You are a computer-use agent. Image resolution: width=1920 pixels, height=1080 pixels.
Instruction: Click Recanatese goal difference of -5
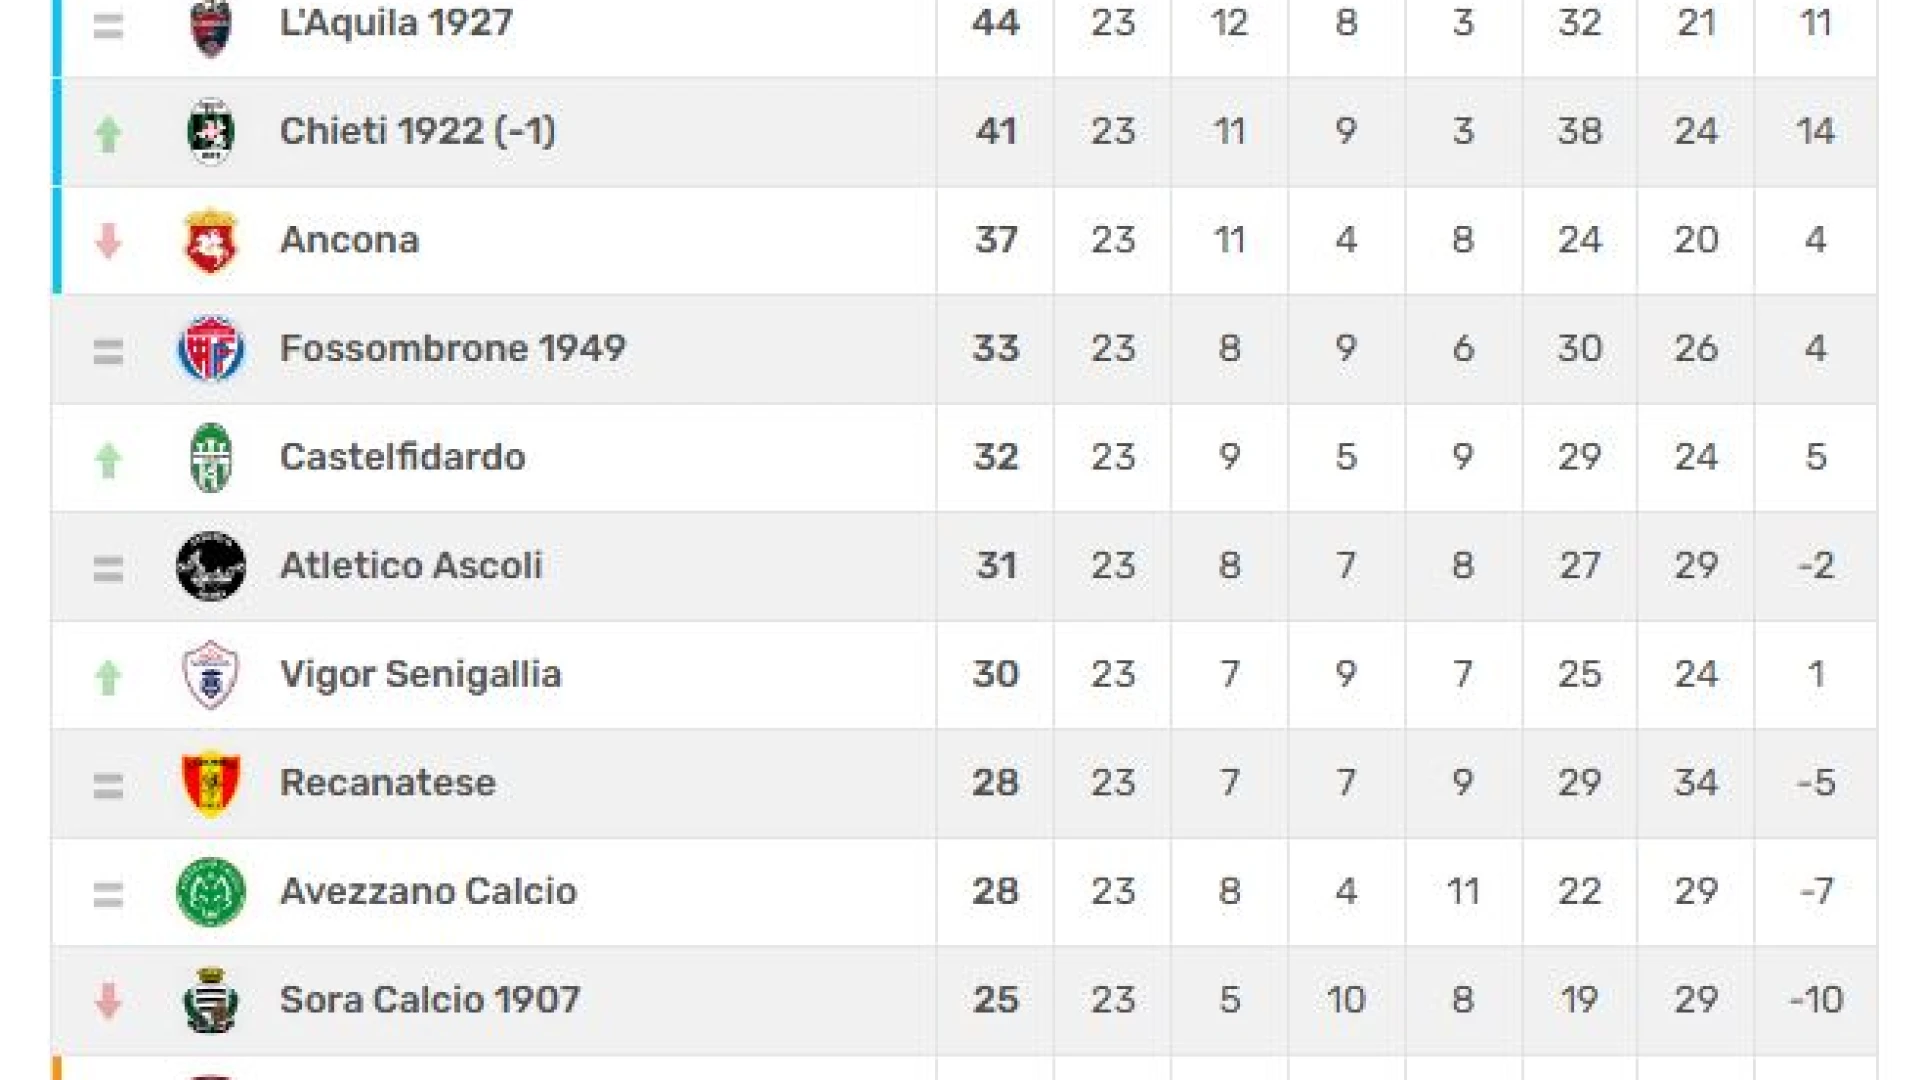[1815, 783]
